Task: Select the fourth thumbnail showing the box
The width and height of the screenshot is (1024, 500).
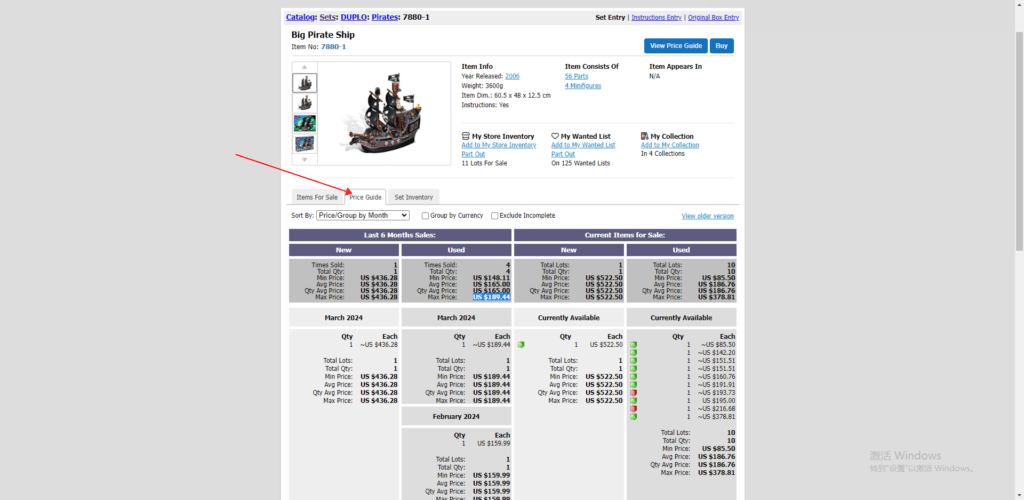Action: coord(304,144)
